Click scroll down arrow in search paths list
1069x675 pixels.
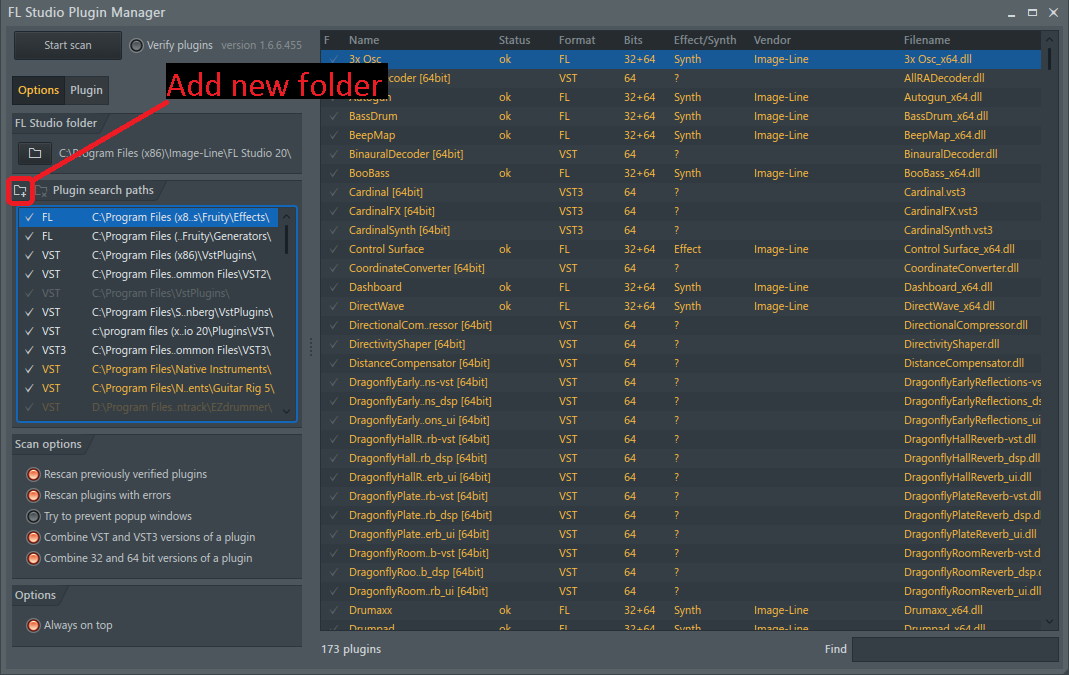point(287,410)
